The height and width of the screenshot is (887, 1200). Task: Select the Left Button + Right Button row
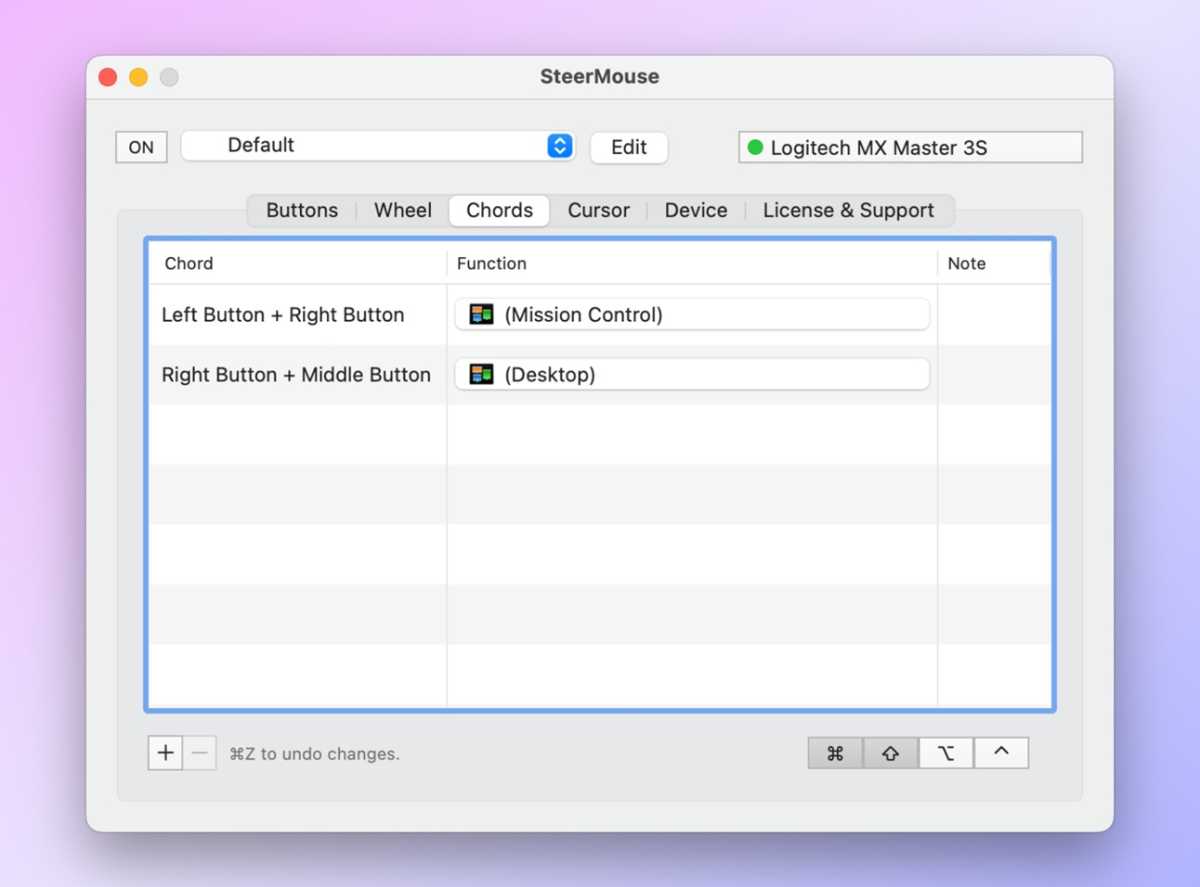tap(284, 313)
